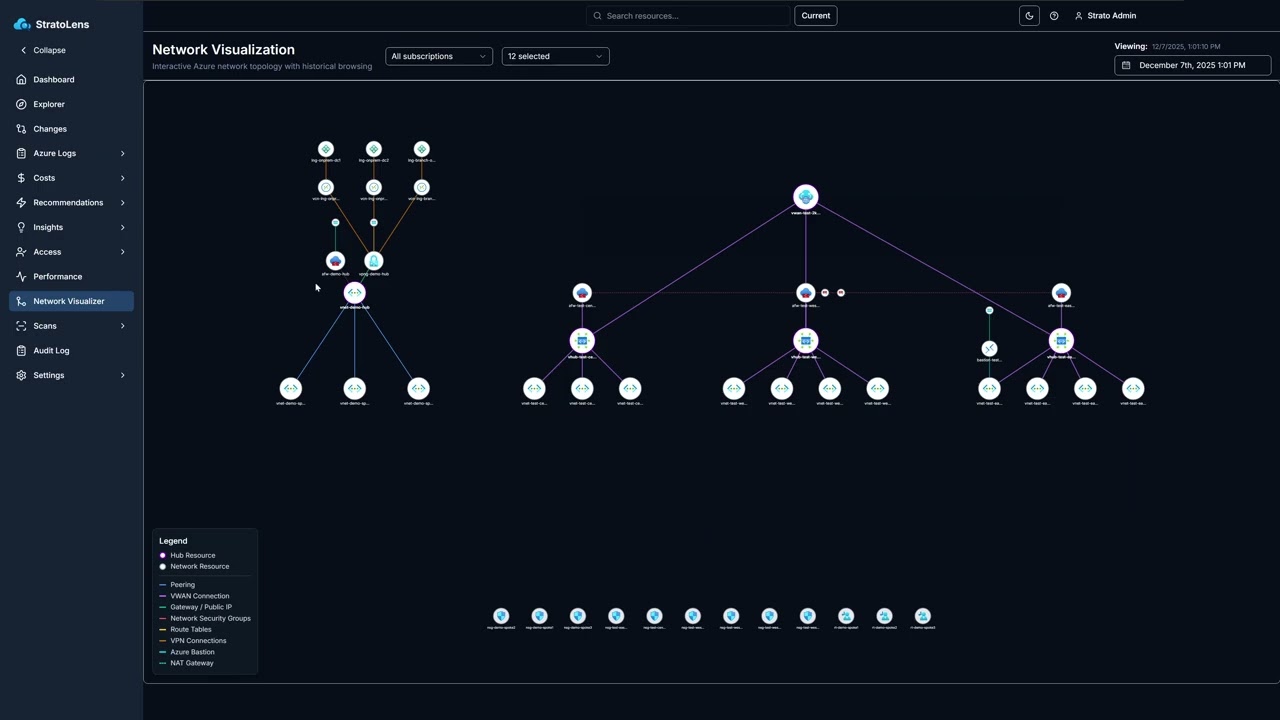Open the Explorer page
This screenshot has width=1280, height=720.
pos(70,104)
